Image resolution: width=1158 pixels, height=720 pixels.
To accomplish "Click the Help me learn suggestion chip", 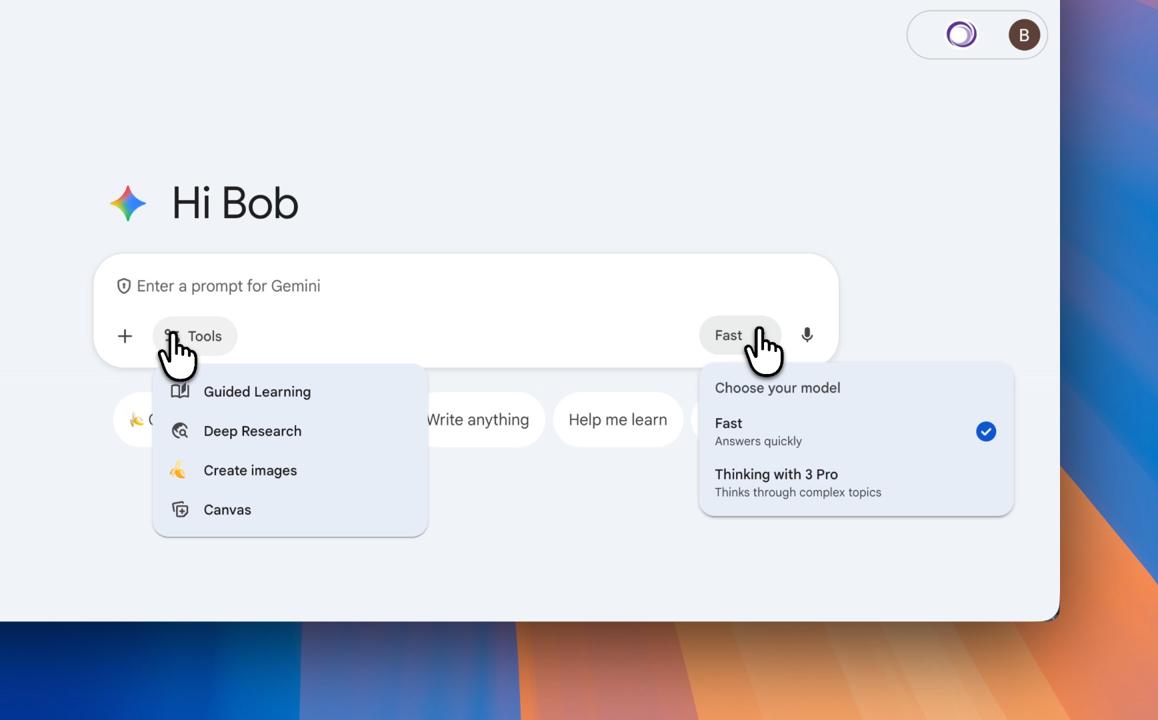I will pyautogui.click(x=618, y=419).
